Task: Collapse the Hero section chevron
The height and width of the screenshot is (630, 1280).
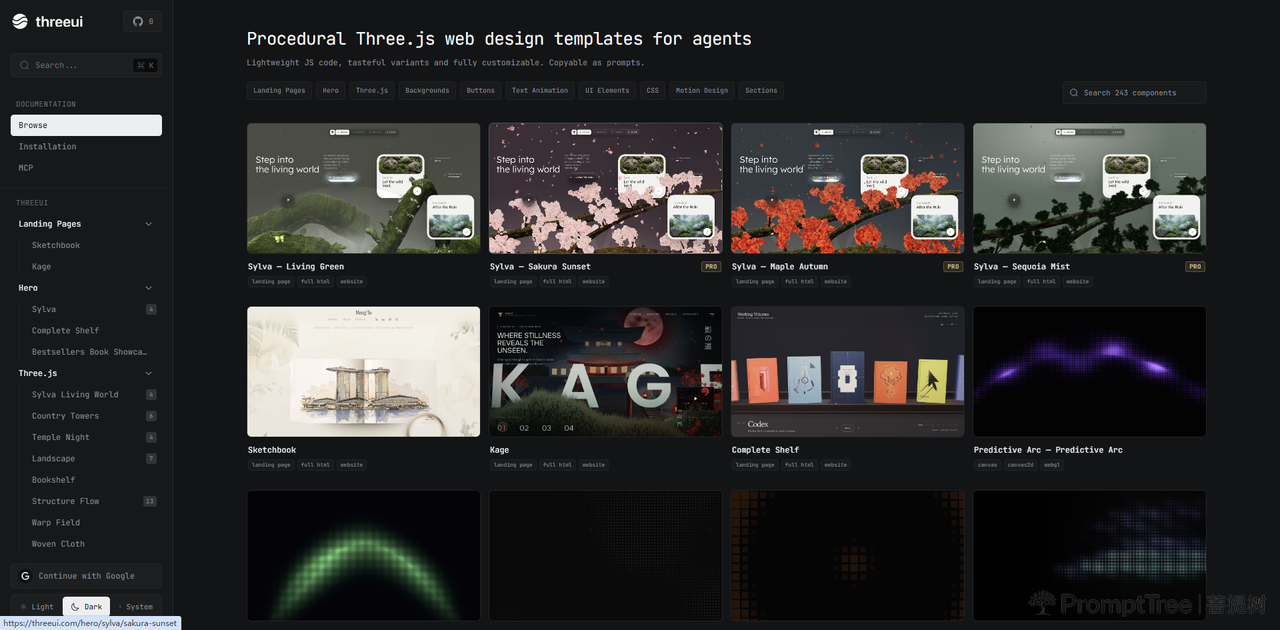Action: [149, 288]
